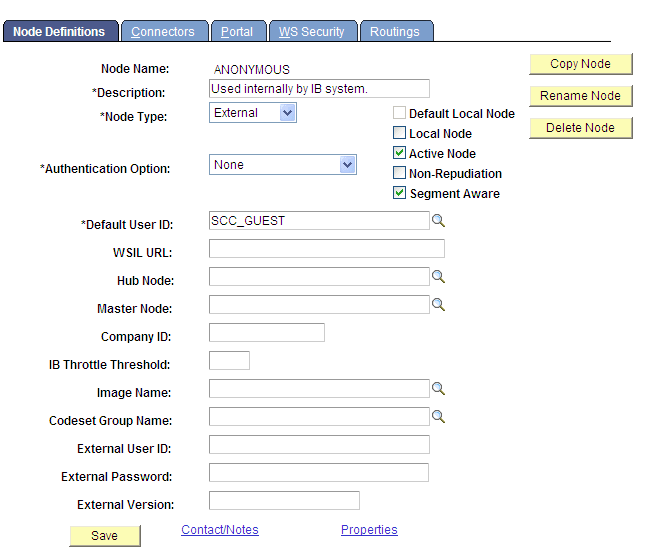Open lookup for Codeset Group Name
Viewport: 654px width, 552px height.
[438, 416]
